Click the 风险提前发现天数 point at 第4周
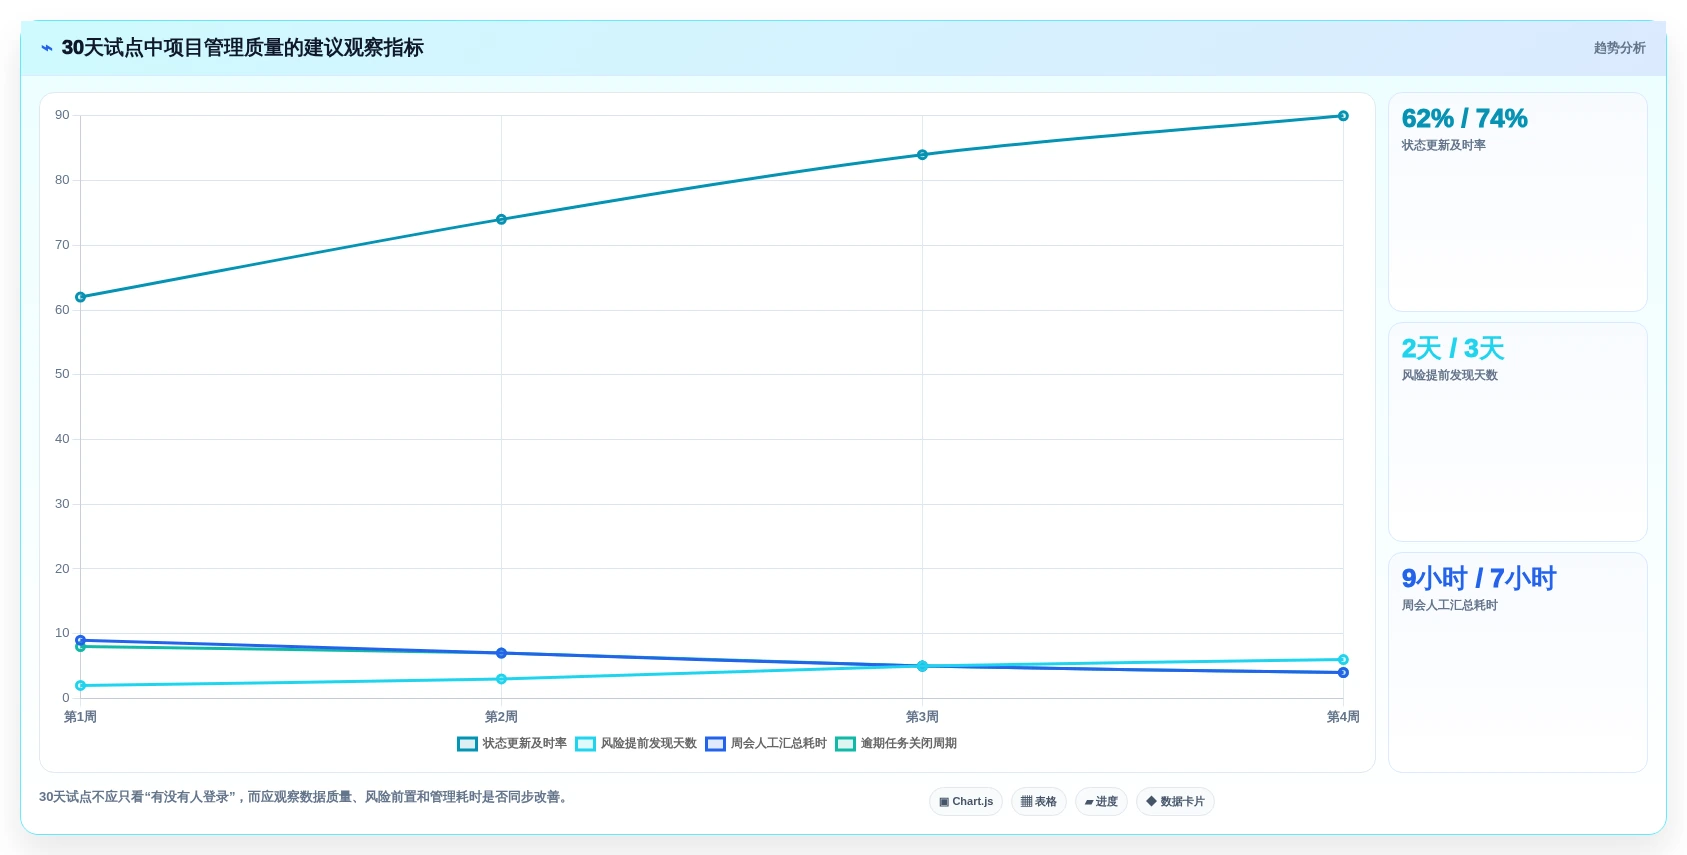1687x855 pixels. (1343, 660)
